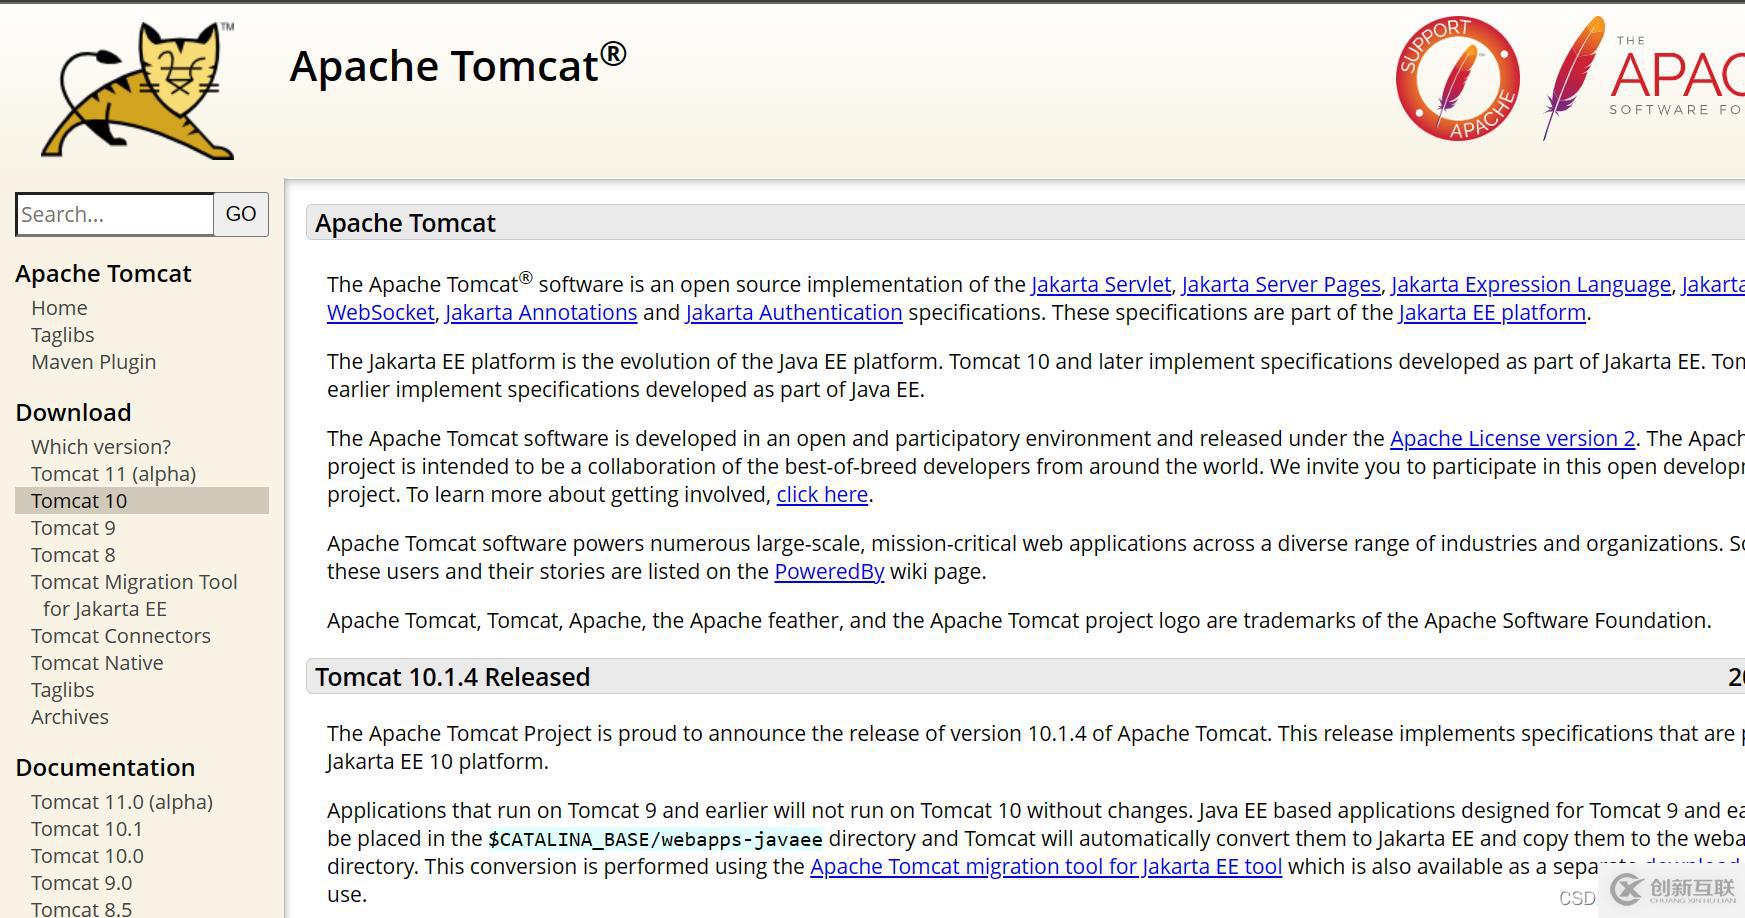Open Tomcat 10.1 documentation link
Screen dimensions: 1745x918
(87, 829)
